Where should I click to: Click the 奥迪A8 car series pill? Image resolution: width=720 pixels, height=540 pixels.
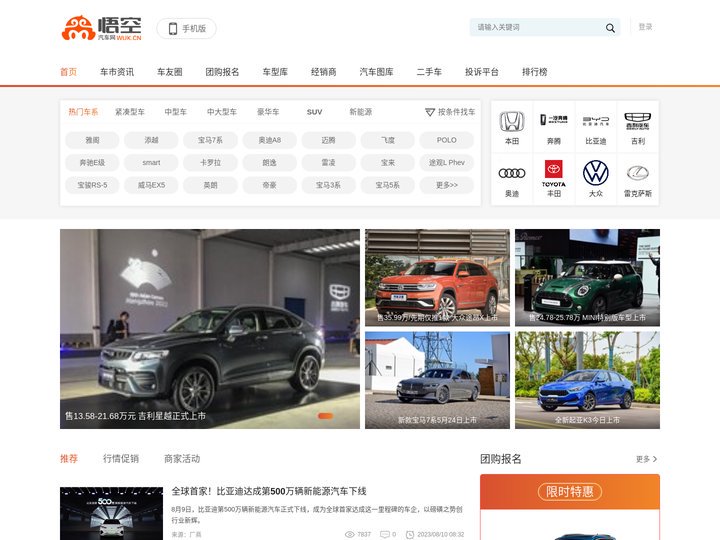[x=270, y=140]
